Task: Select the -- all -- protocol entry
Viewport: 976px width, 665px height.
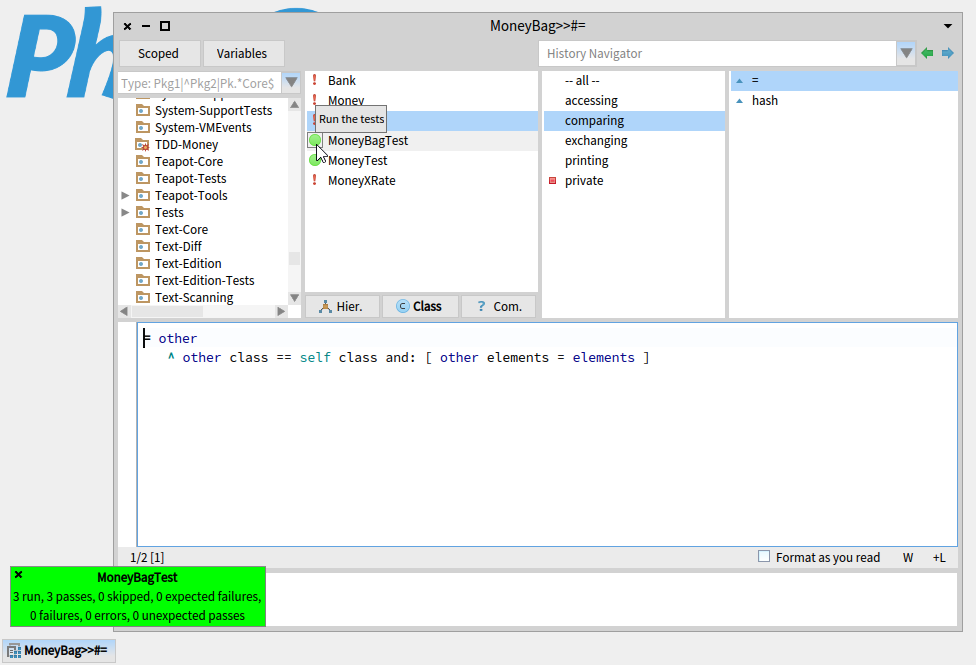Action: [x=634, y=81]
